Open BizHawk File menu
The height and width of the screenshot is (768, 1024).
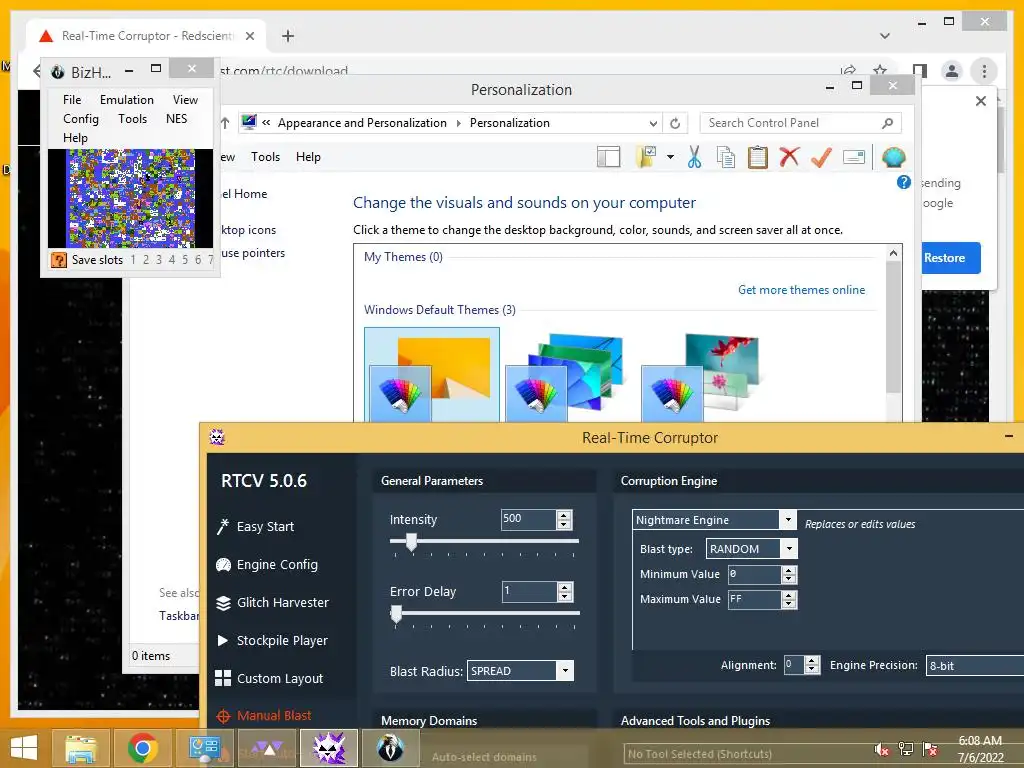coord(72,100)
